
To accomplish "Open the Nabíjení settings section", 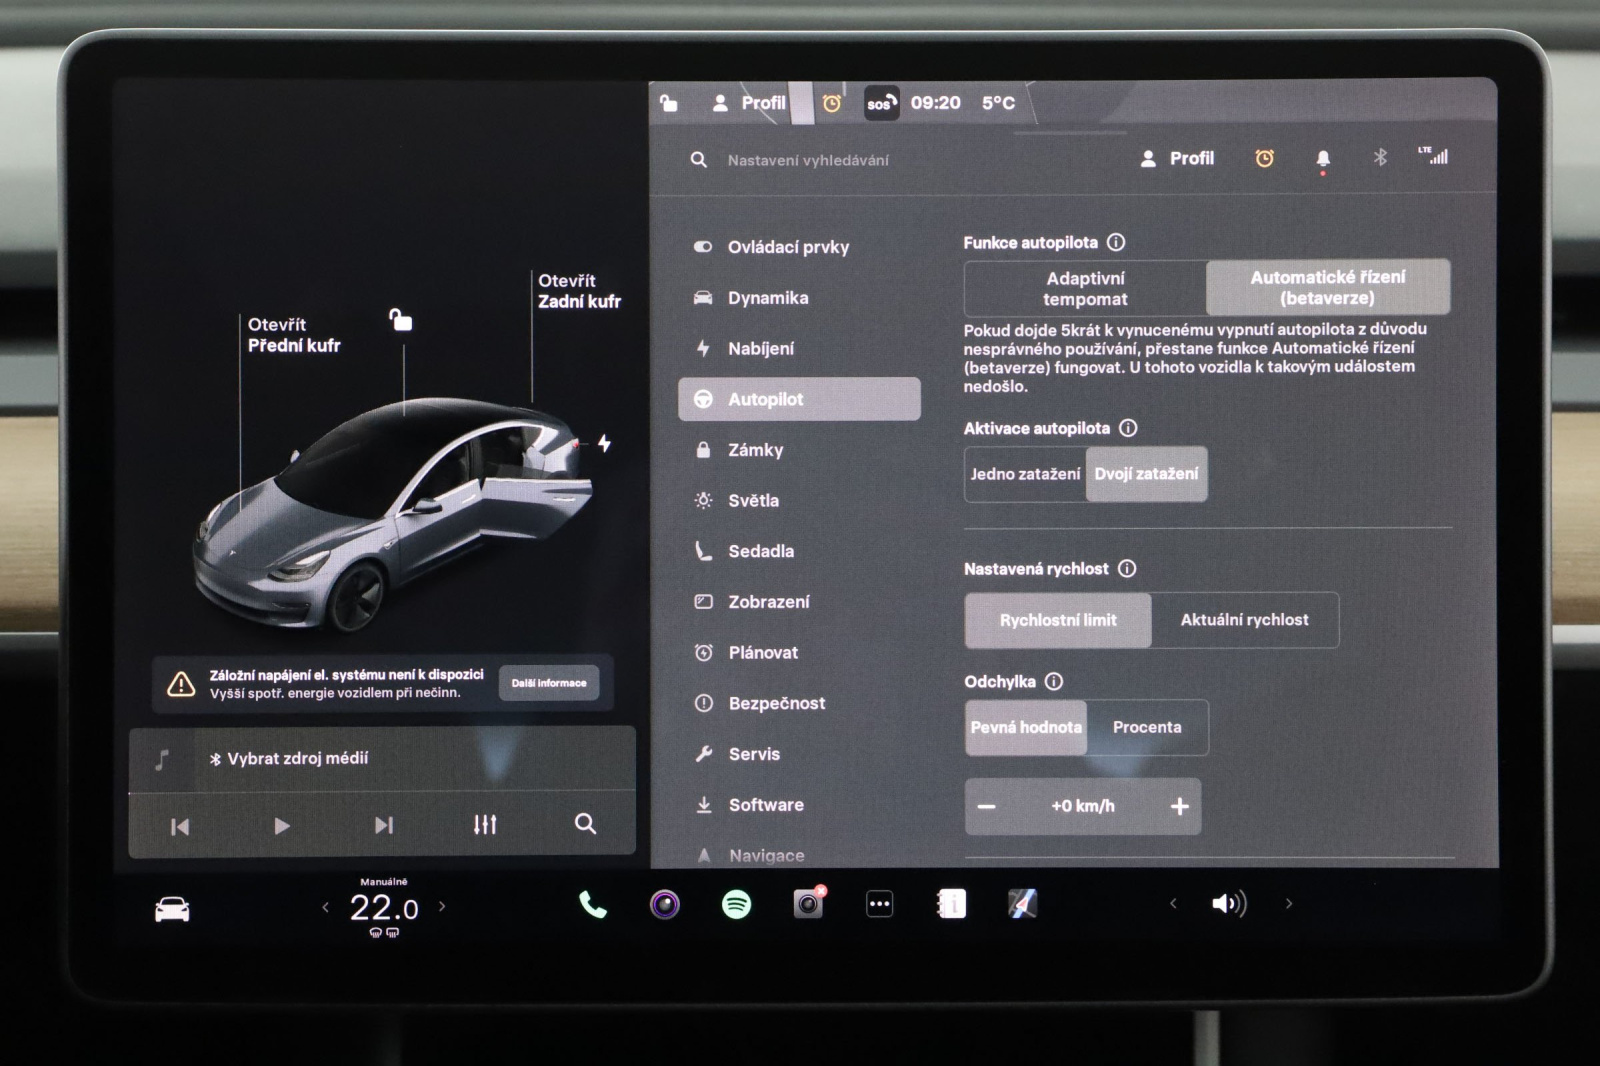I will point(761,349).
